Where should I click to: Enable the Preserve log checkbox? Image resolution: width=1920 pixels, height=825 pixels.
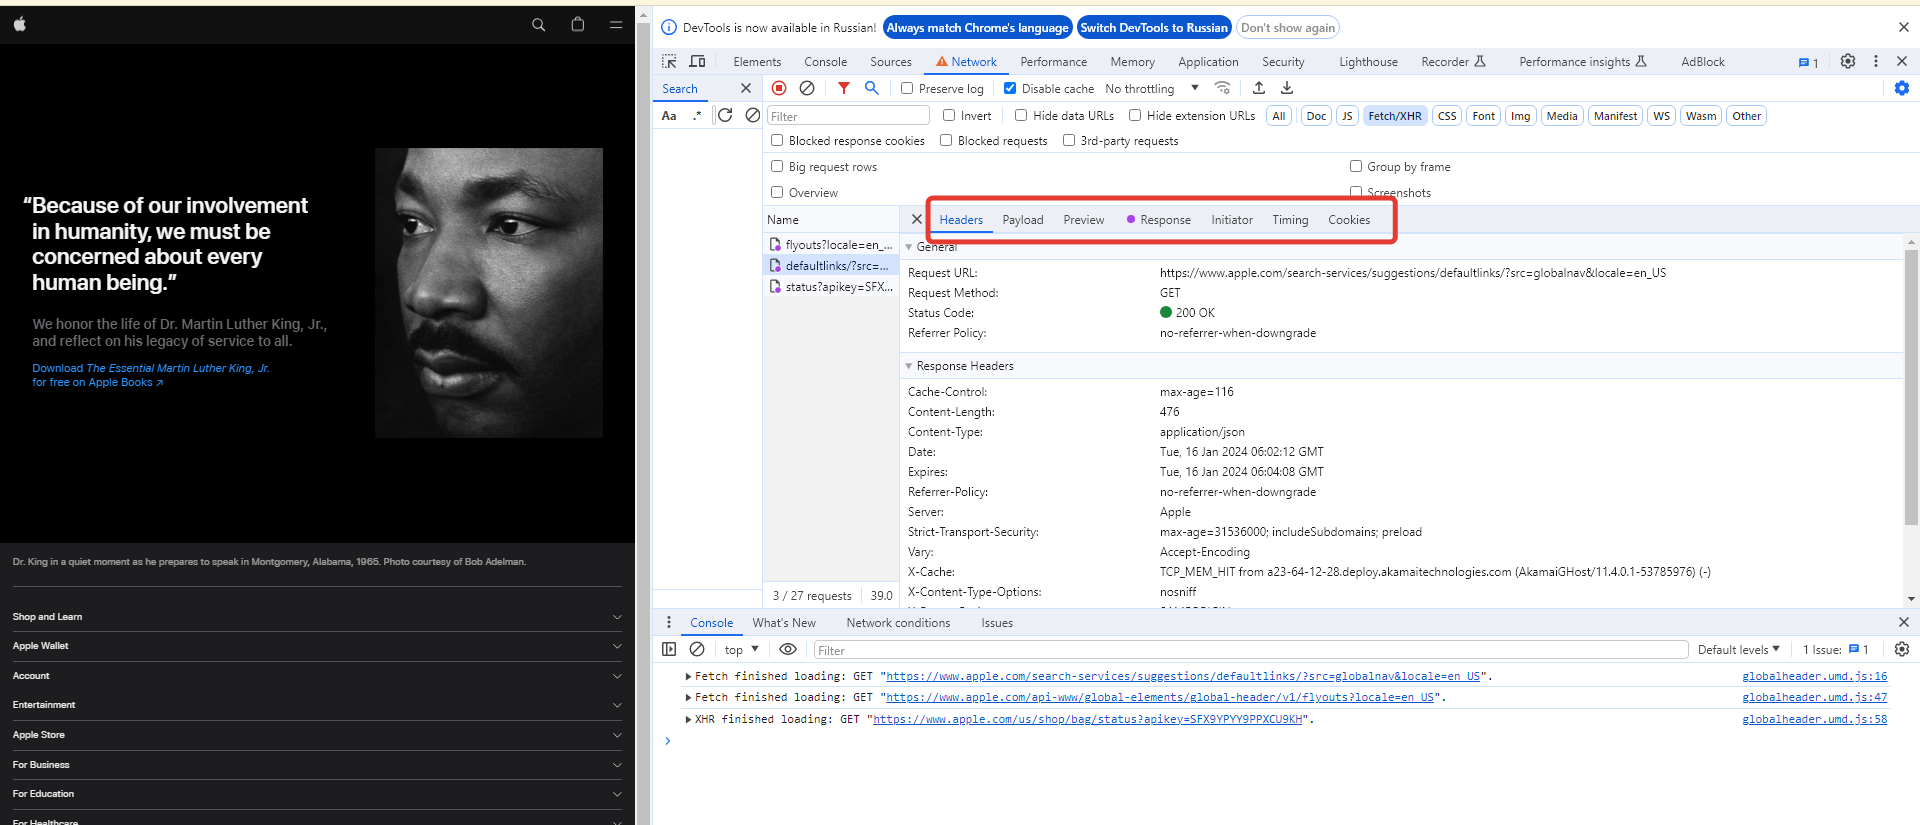907,88
